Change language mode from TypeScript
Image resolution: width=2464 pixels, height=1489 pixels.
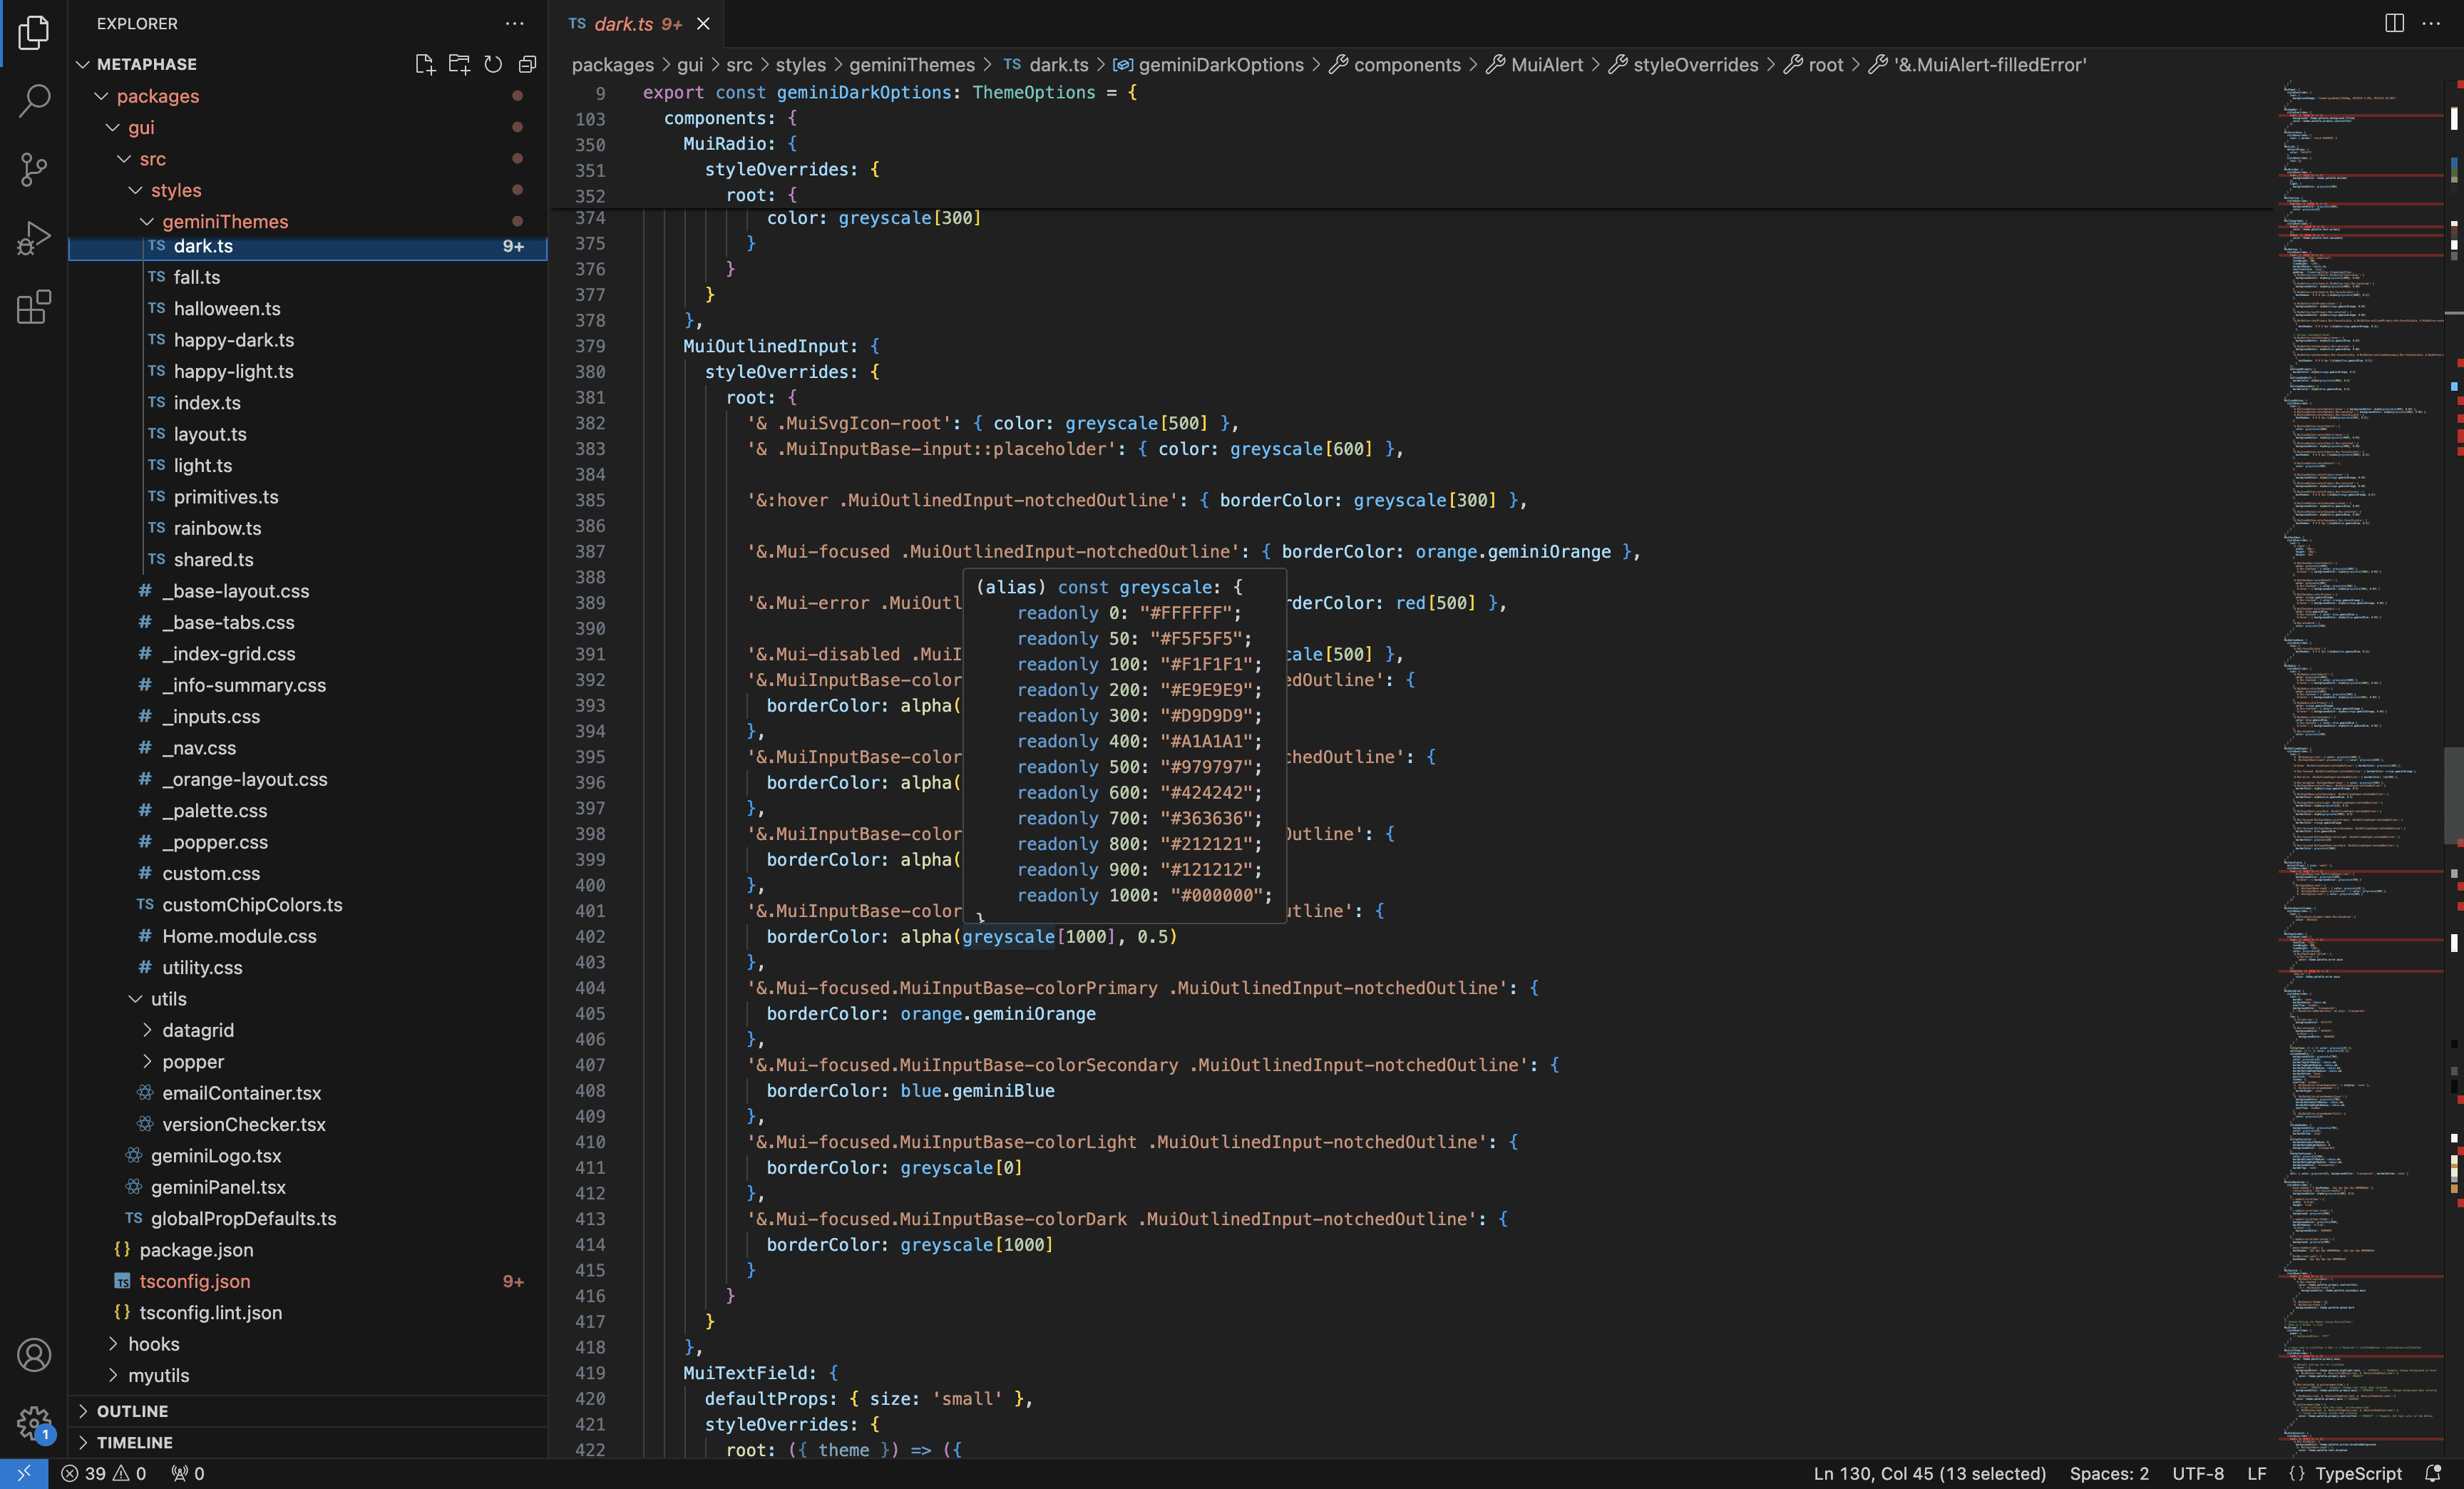(x=2357, y=1473)
